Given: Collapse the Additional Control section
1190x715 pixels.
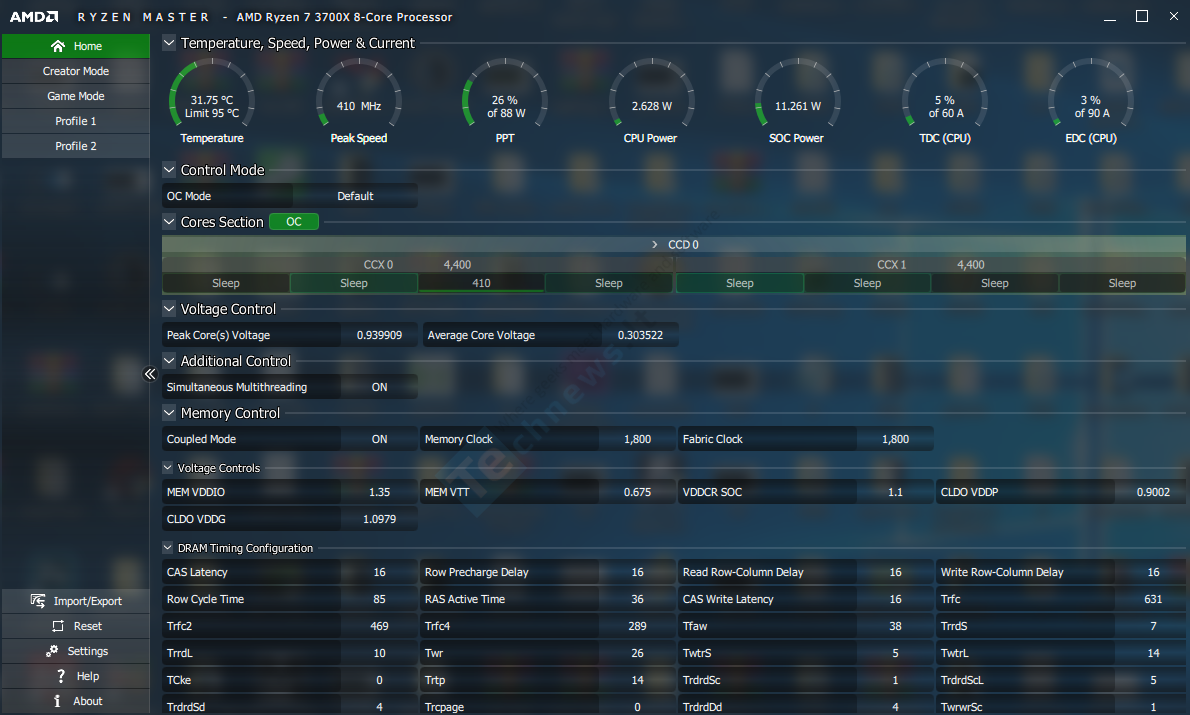Looking at the screenshot, I should [169, 361].
